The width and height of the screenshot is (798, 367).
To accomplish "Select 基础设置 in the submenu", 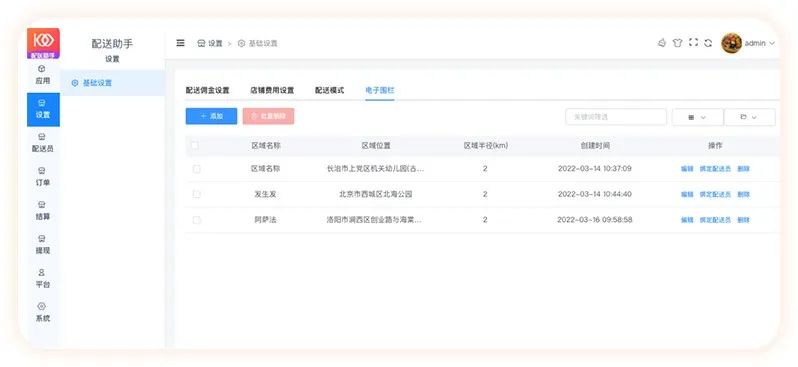I will 112,83.
